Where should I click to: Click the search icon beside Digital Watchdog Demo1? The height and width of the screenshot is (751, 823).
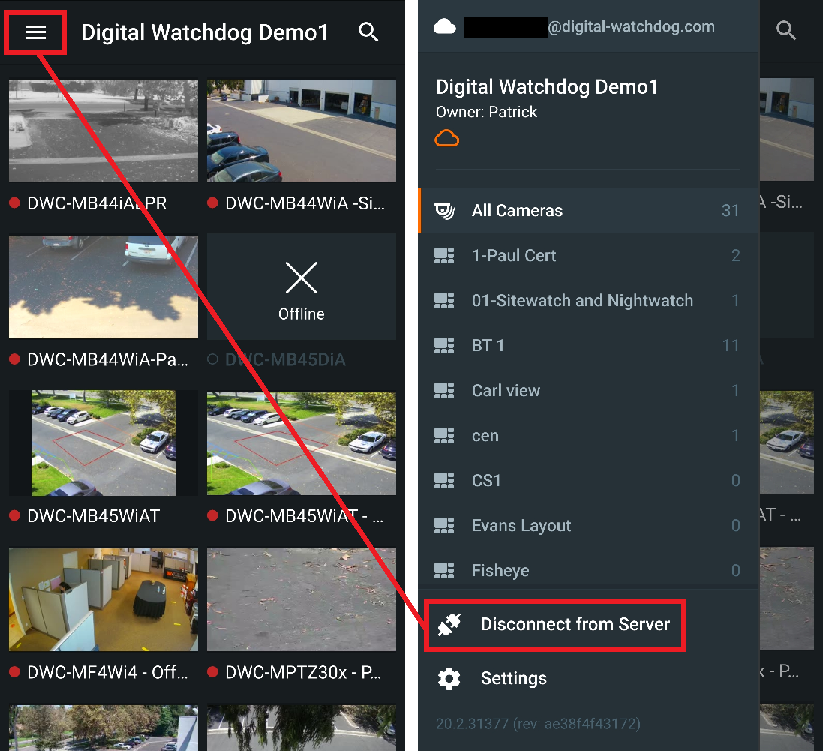click(x=368, y=32)
